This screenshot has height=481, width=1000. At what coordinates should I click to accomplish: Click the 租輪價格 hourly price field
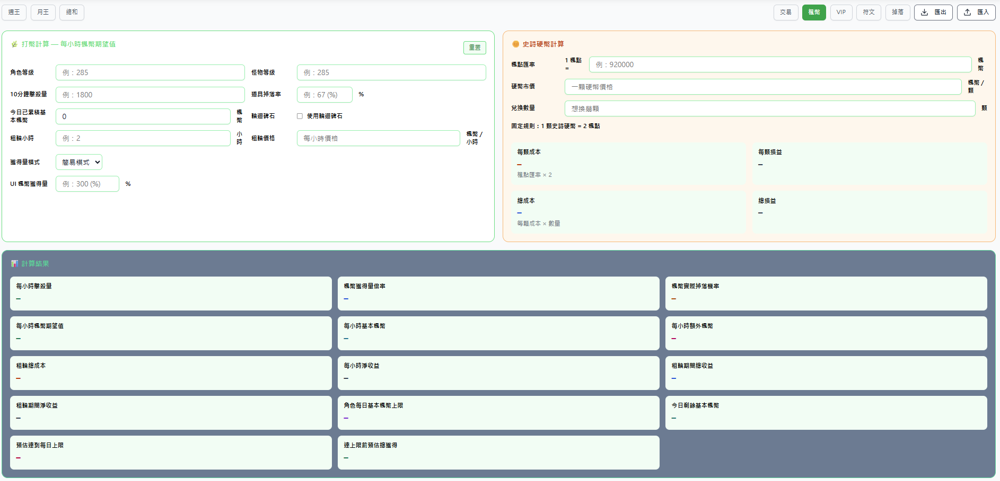pyautogui.click(x=378, y=138)
